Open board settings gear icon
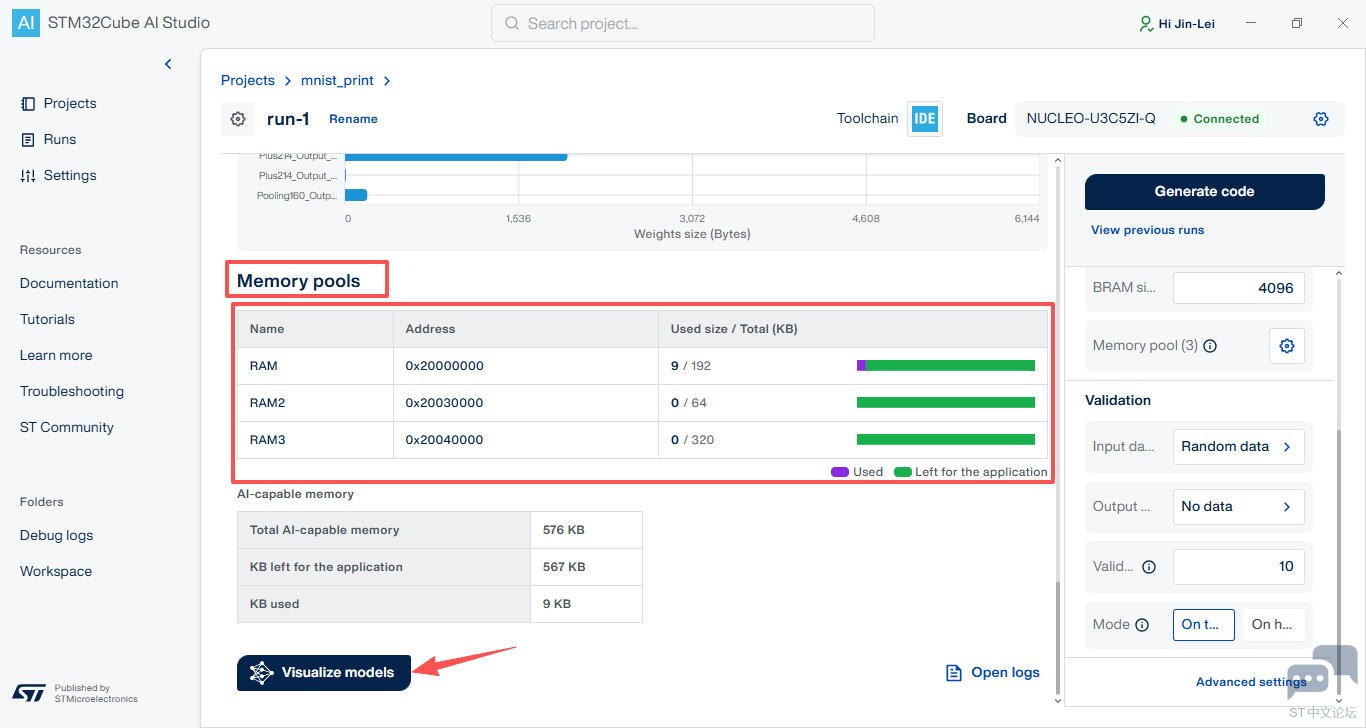Viewport: 1366px width, 728px height. point(1321,119)
